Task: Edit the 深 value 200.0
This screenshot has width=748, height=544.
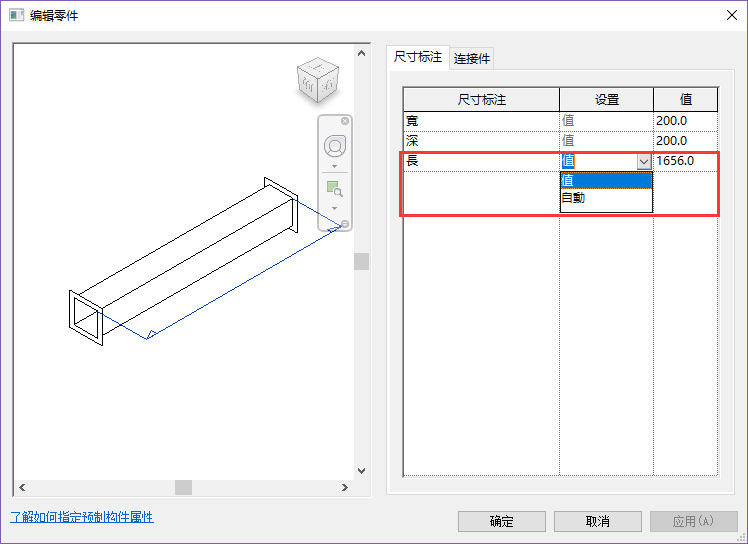Action: coord(686,141)
